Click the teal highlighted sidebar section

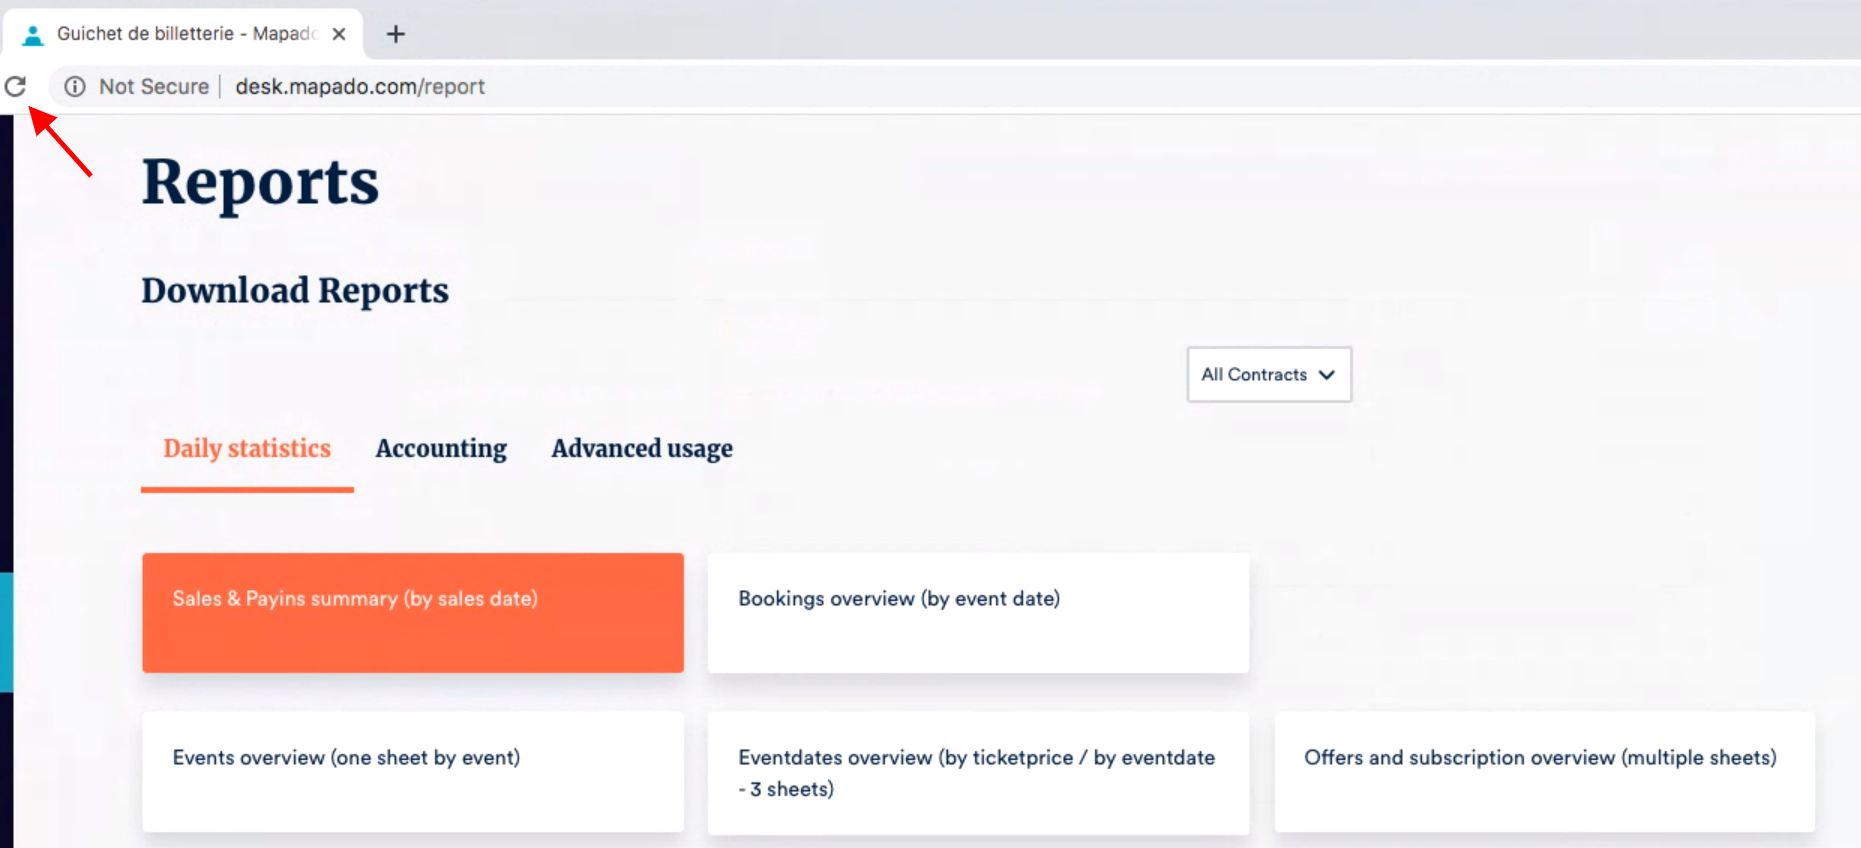(x=6, y=632)
